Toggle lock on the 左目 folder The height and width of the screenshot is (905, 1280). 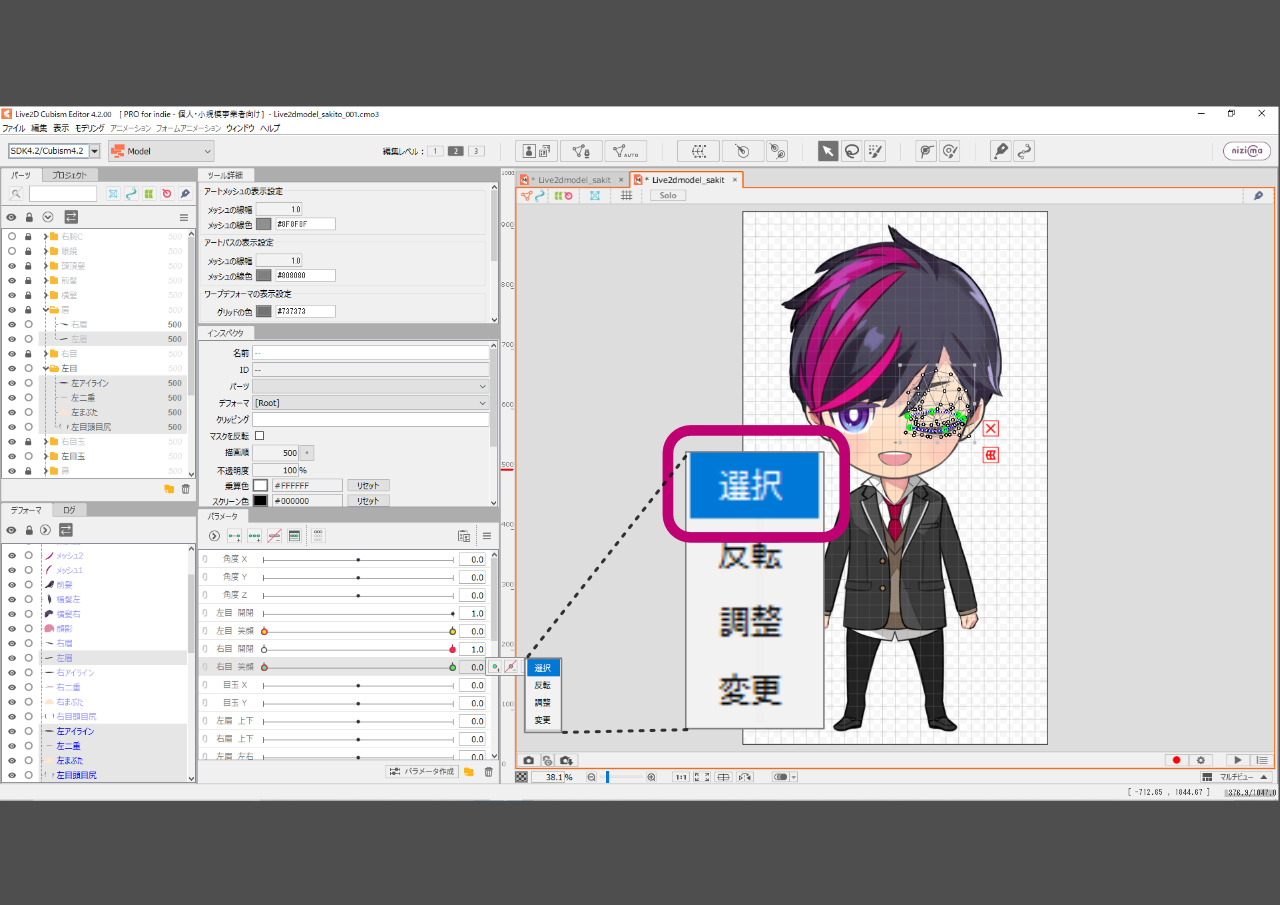click(x=29, y=368)
